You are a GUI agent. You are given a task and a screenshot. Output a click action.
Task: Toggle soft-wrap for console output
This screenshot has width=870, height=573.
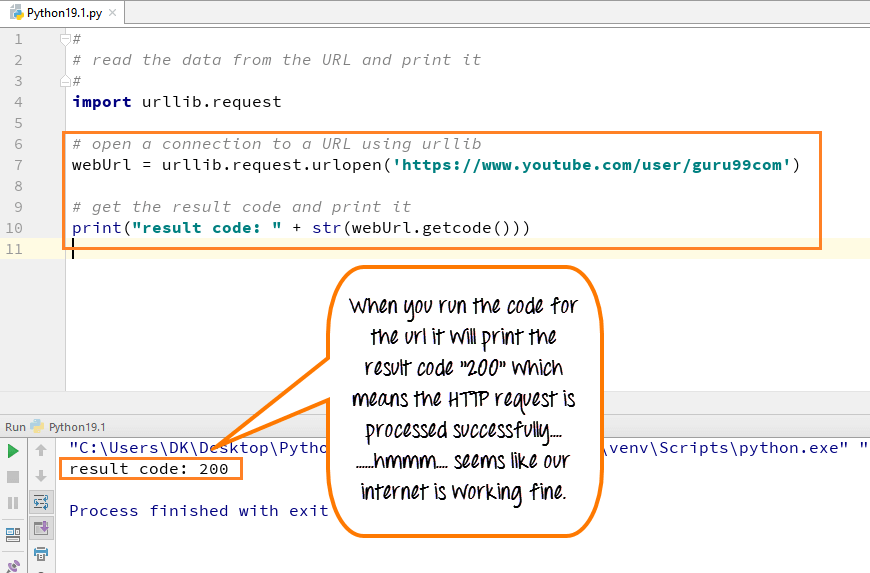point(41,502)
